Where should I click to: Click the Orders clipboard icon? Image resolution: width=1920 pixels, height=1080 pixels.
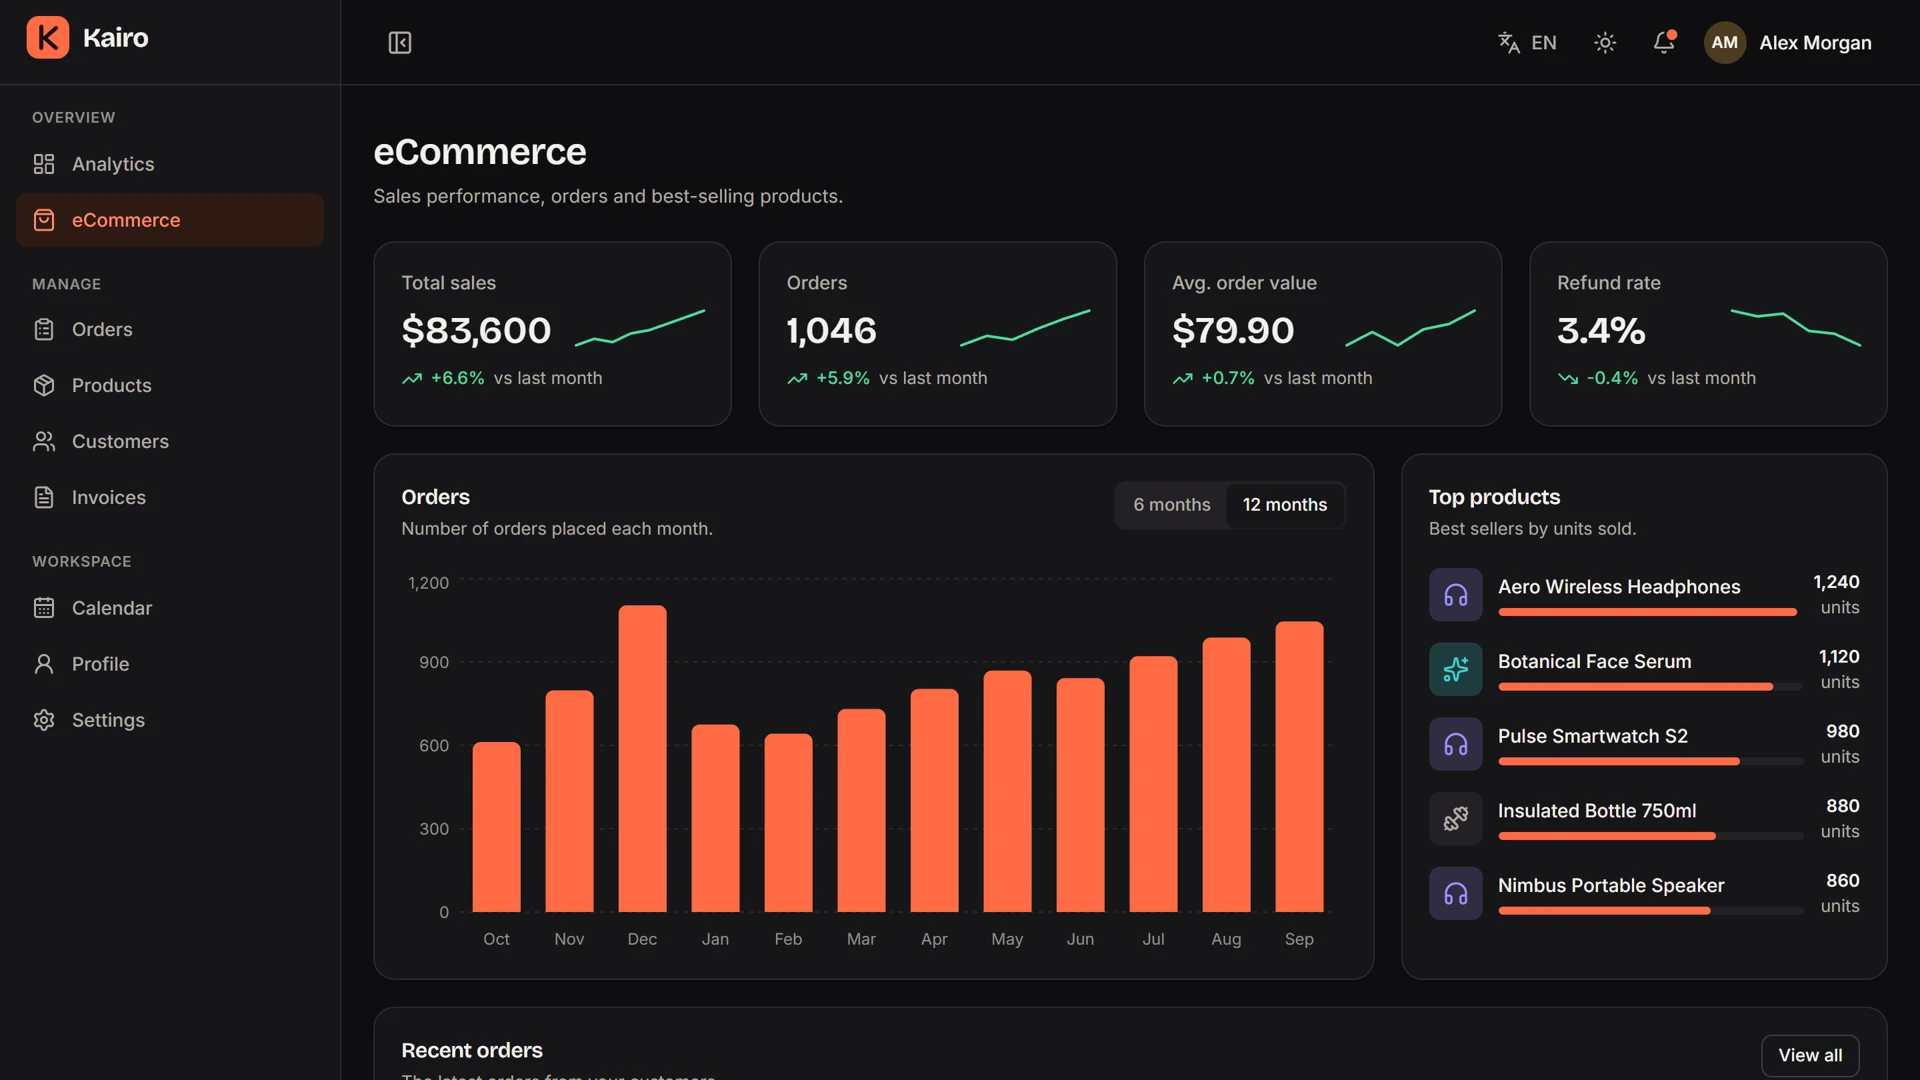click(x=44, y=329)
